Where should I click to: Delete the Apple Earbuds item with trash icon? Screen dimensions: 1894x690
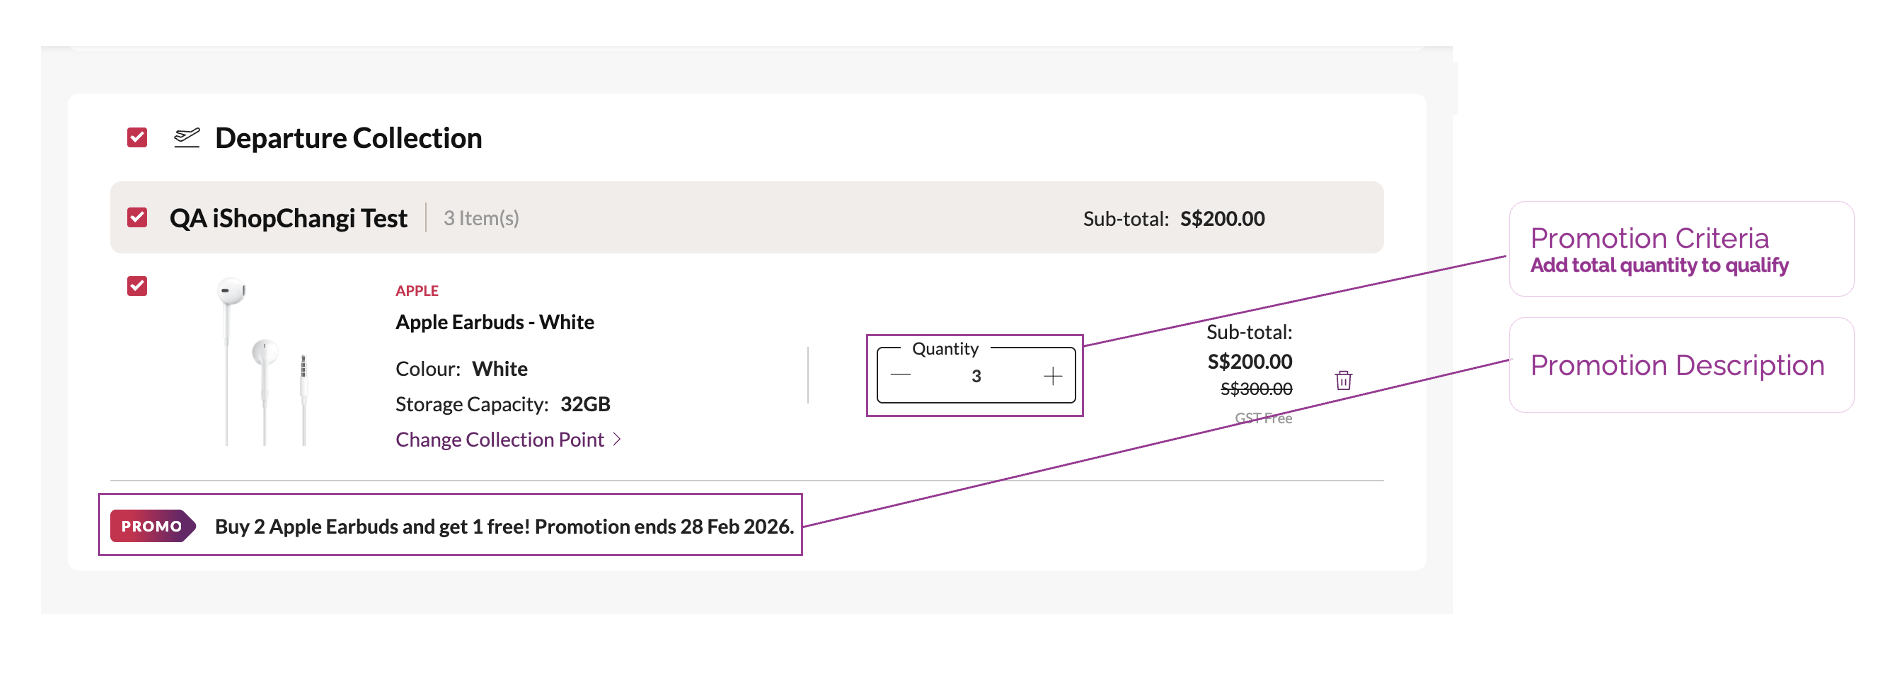coord(1343,380)
